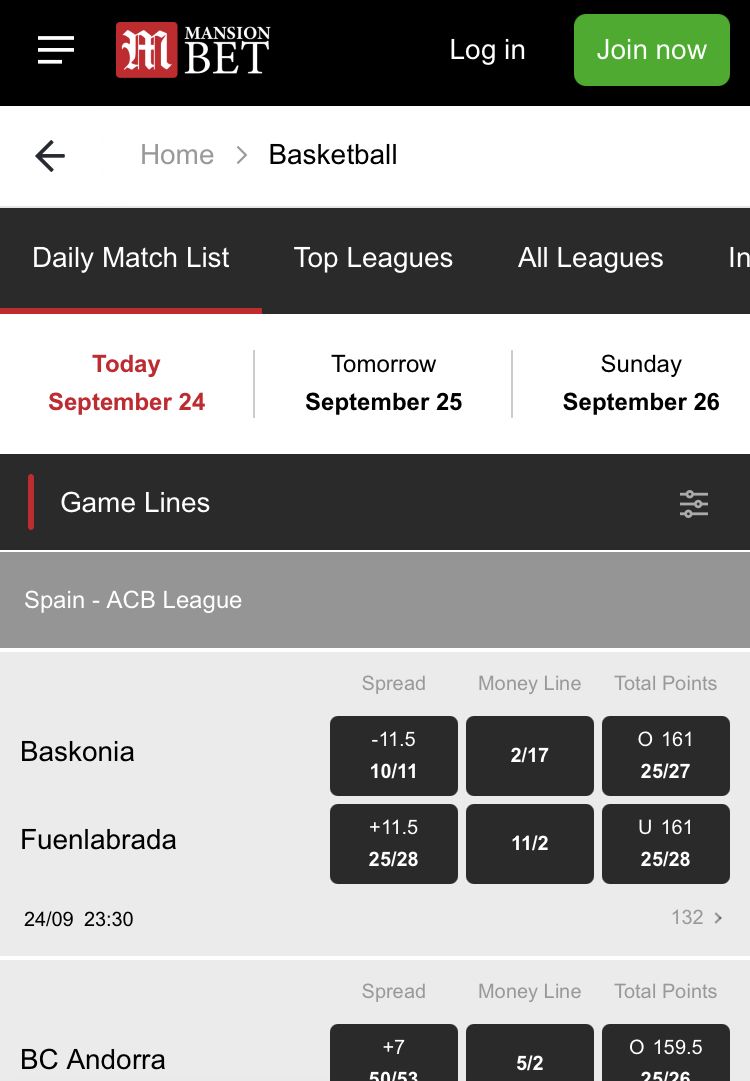Switch to Top Leagues tab
750x1081 pixels.
pos(373,258)
